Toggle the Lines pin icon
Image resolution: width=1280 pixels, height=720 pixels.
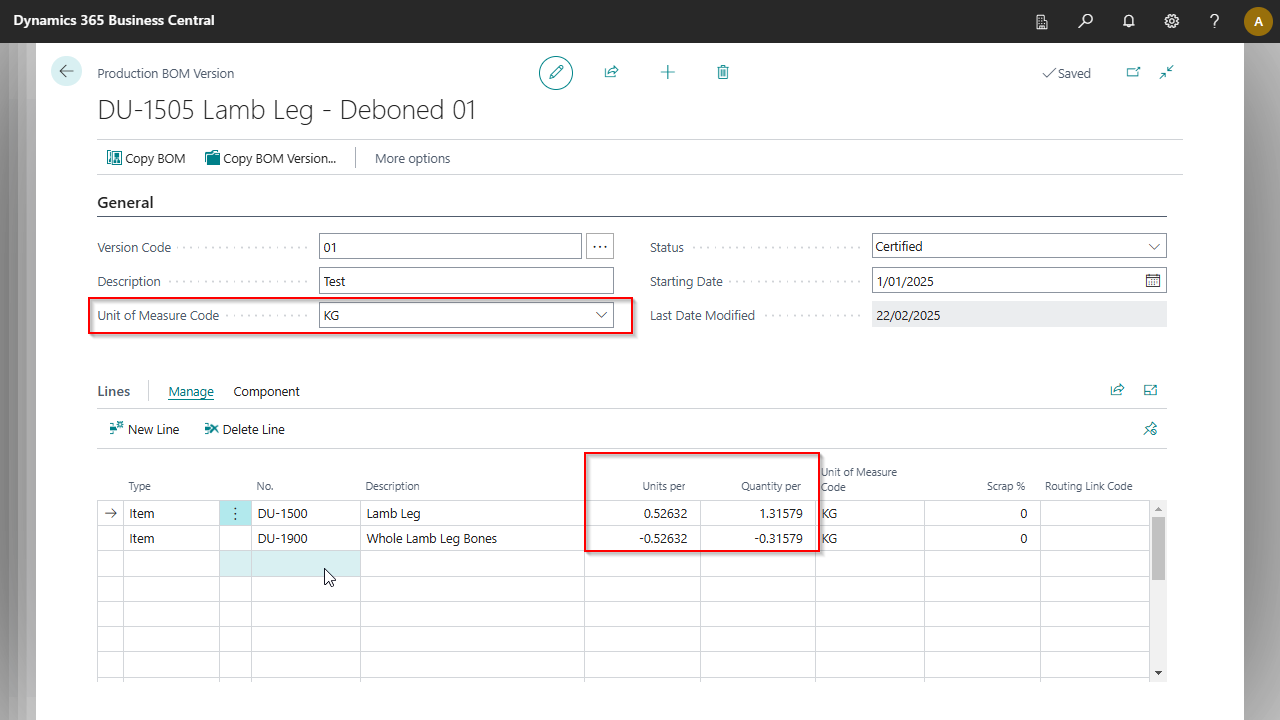click(1150, 429)
